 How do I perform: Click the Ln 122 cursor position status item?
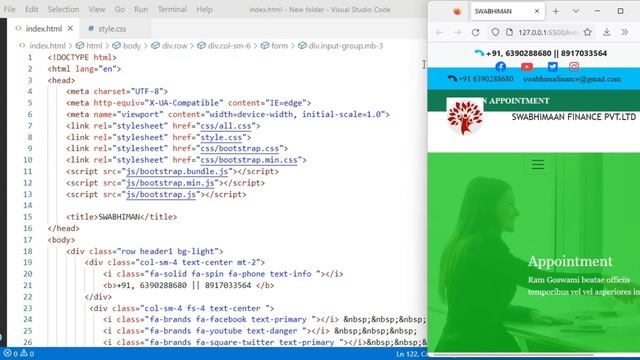[x=411, y=354]
